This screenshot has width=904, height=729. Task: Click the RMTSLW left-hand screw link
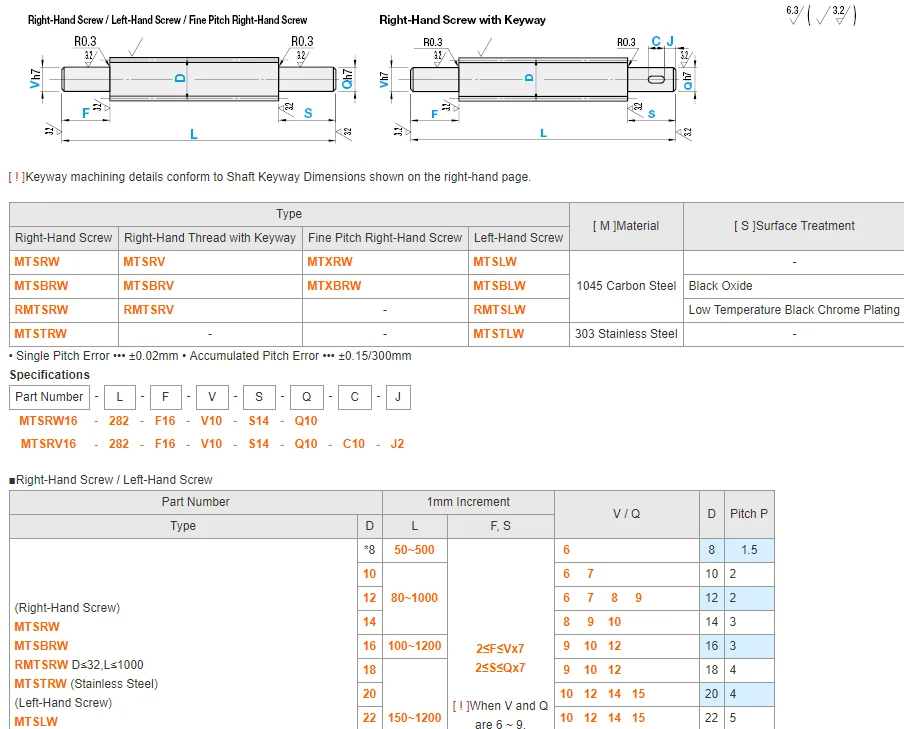[x=499, y=310]
